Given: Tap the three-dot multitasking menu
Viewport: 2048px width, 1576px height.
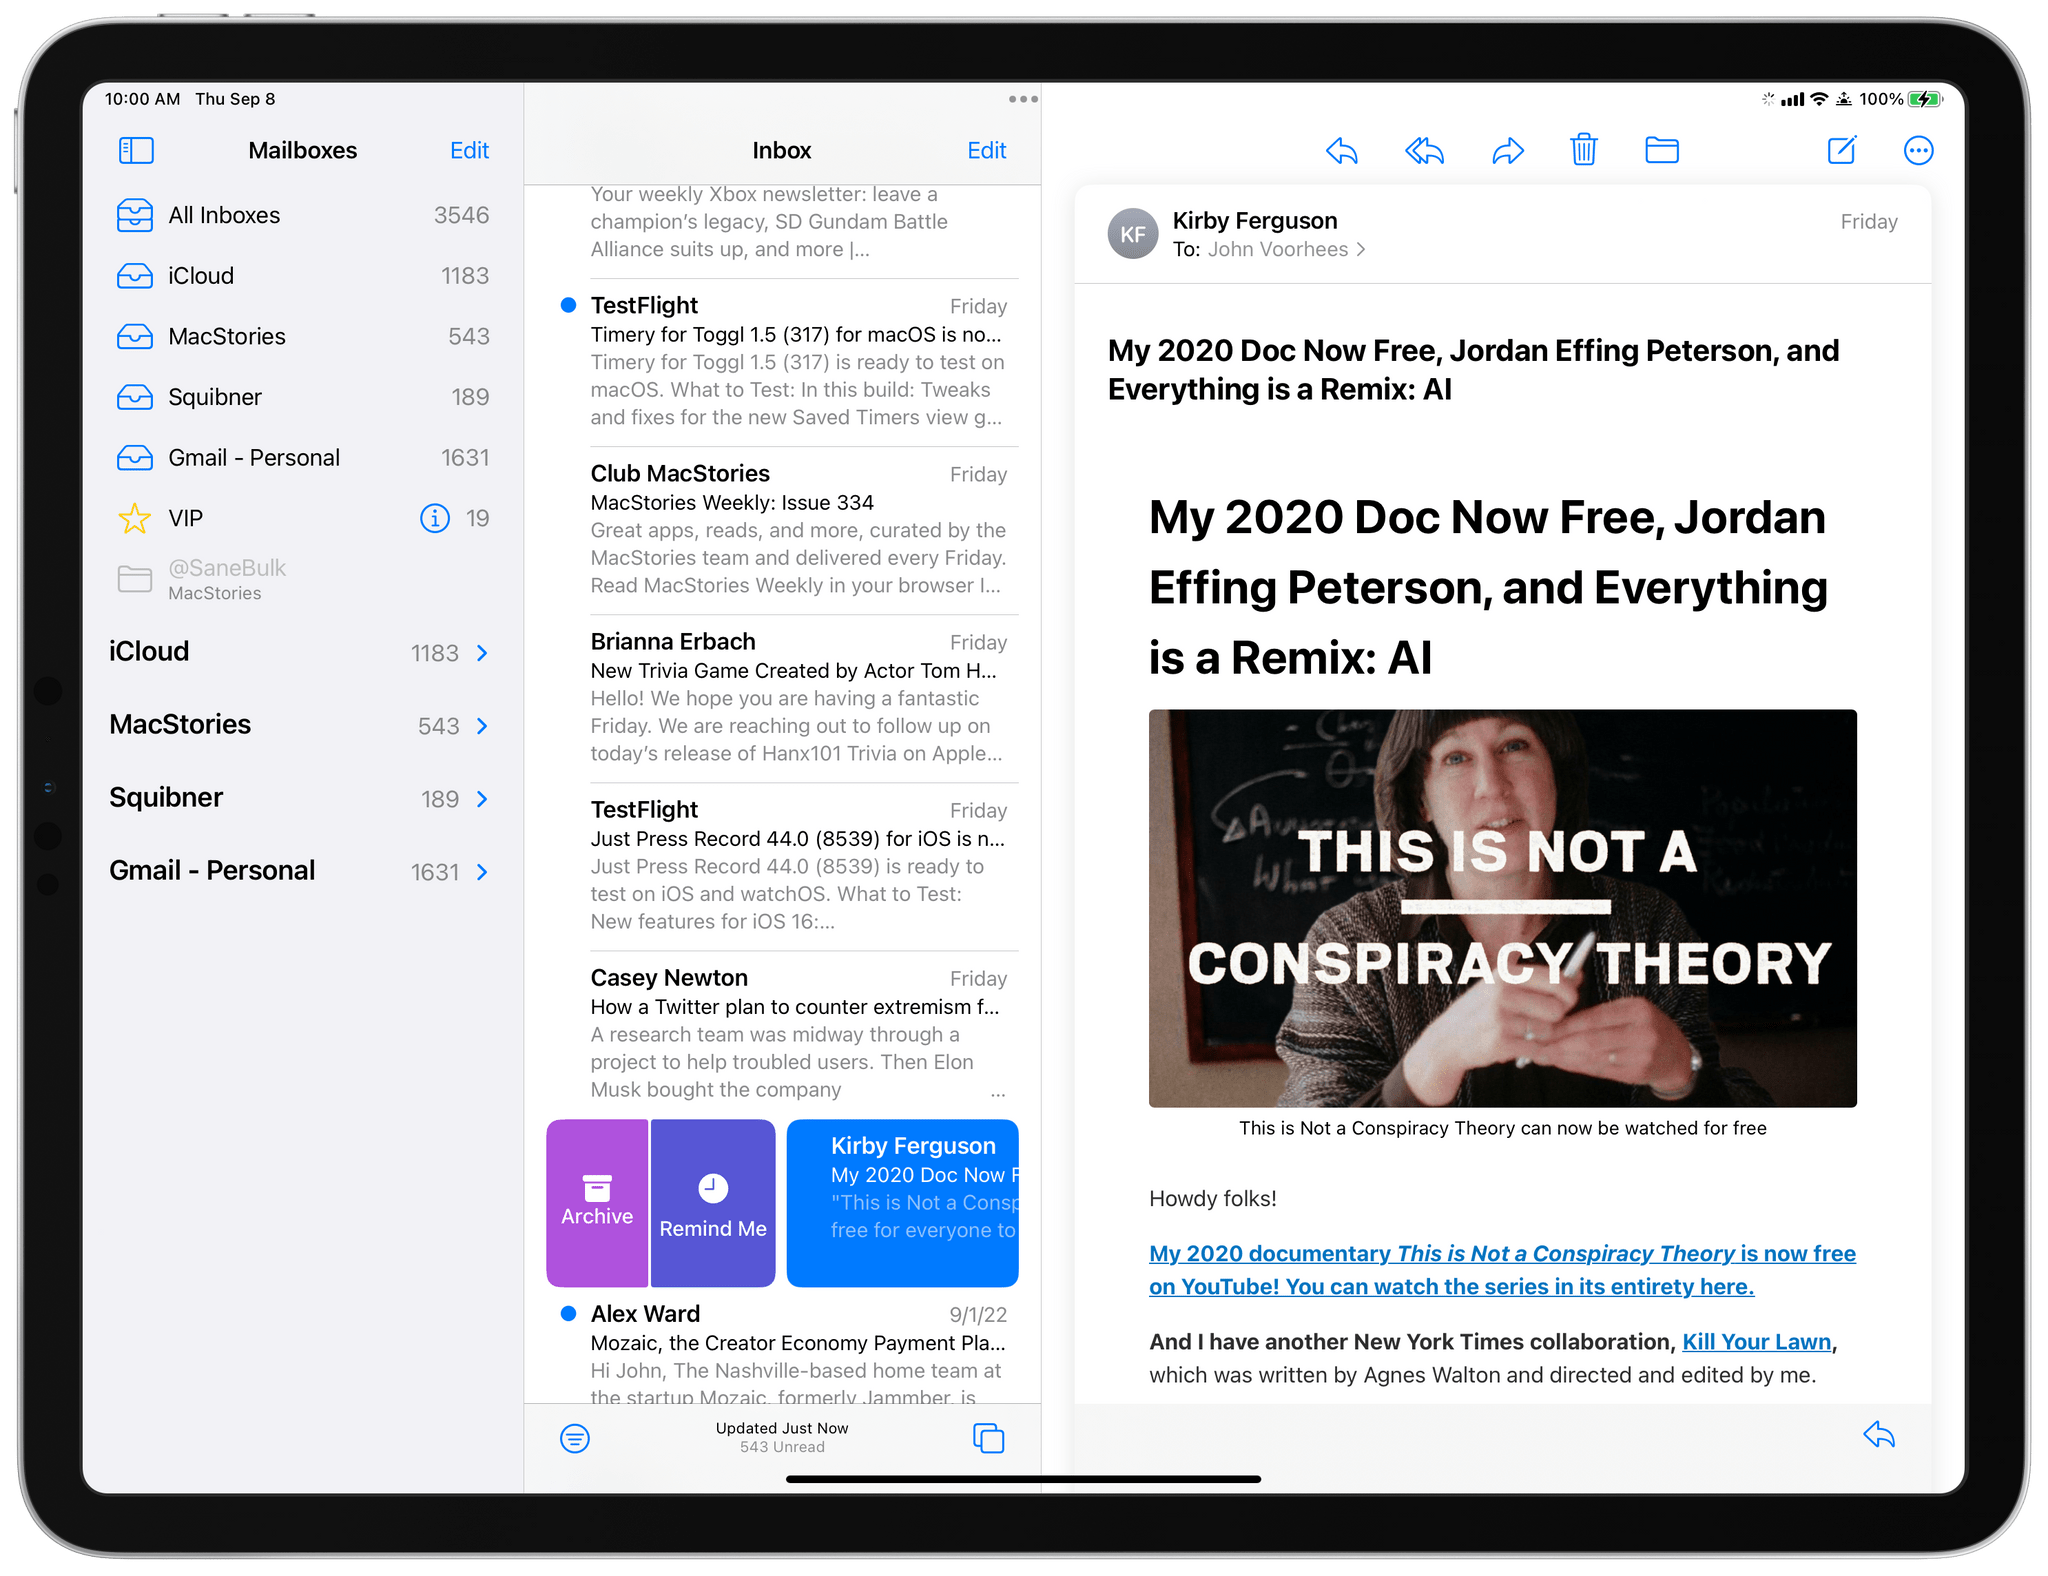Looking at the screenshot, I should point(1022,99).
